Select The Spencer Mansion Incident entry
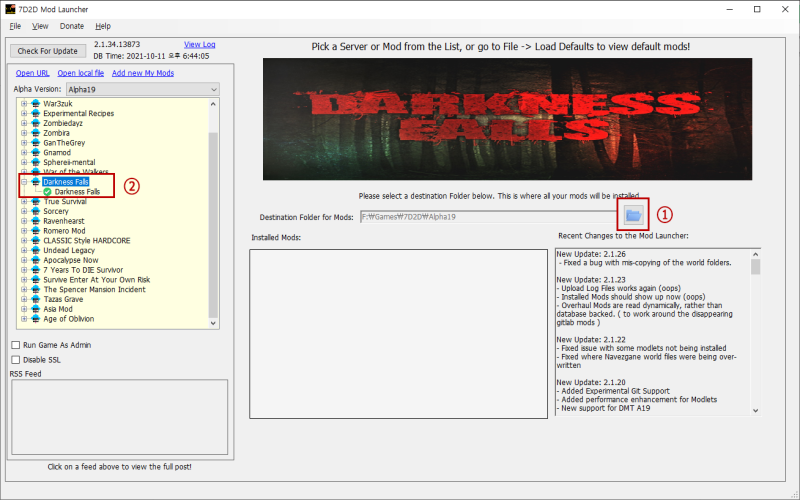Viewport: 800px width, 500px height. [94, 289]
